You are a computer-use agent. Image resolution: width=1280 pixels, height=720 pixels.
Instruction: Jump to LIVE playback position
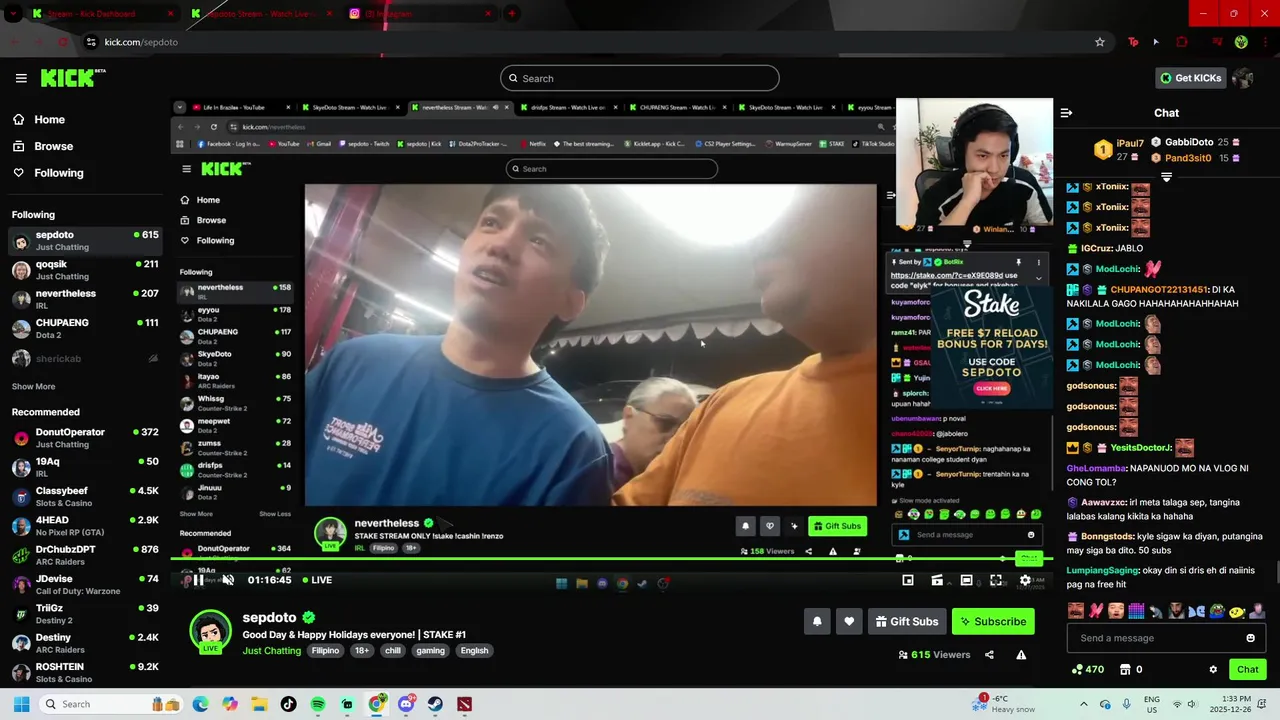pyautogui.click(x=316, y=580)
